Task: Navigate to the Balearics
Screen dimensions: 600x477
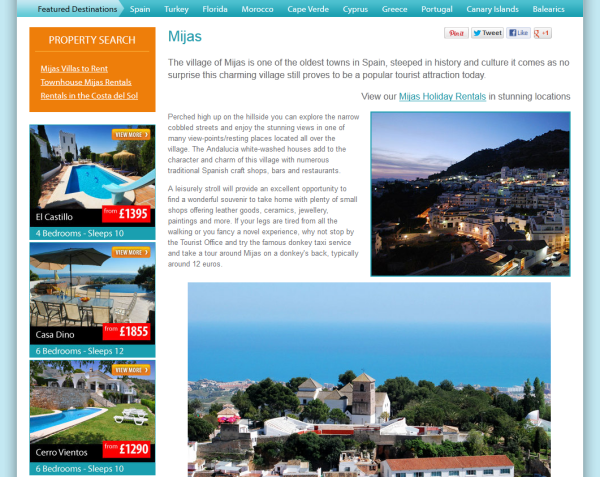Action: (548, 9)
